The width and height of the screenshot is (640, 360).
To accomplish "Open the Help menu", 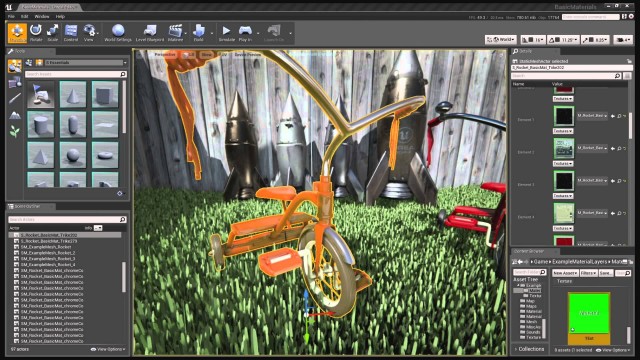I will click(x=60, y=17).
